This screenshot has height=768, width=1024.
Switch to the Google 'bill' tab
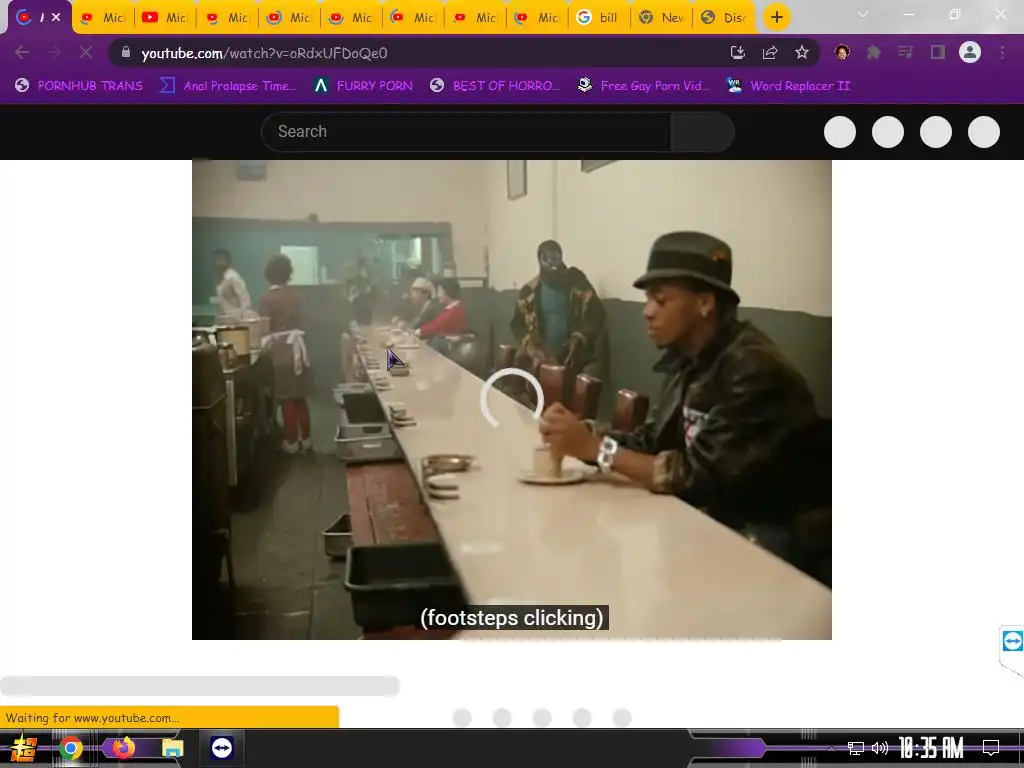point(599,17)
